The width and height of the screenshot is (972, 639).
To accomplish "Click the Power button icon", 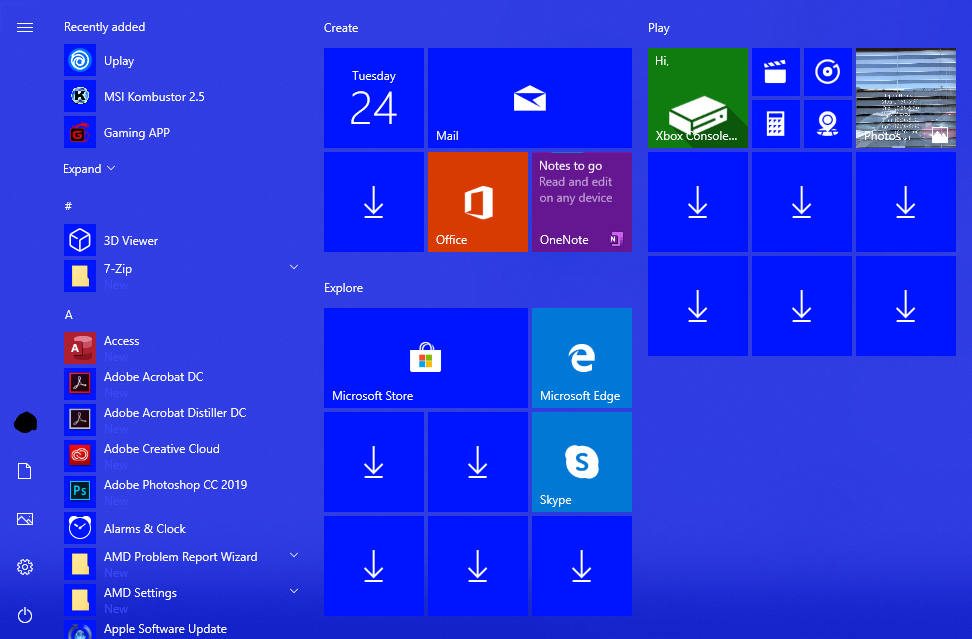I will point(25,615).
